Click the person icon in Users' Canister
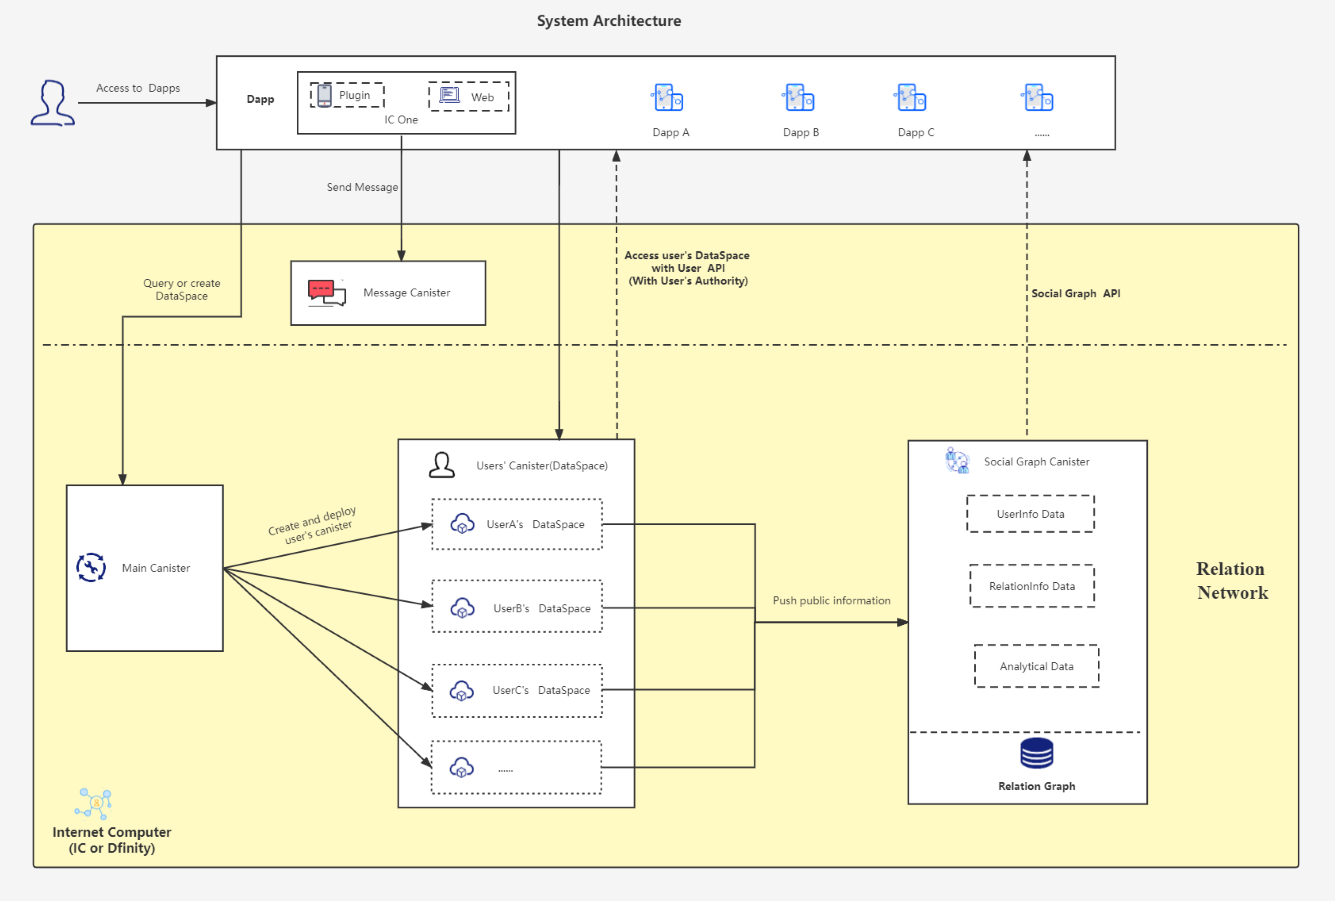Viewport: 1335px width, 901px height. tap(441, 465)
